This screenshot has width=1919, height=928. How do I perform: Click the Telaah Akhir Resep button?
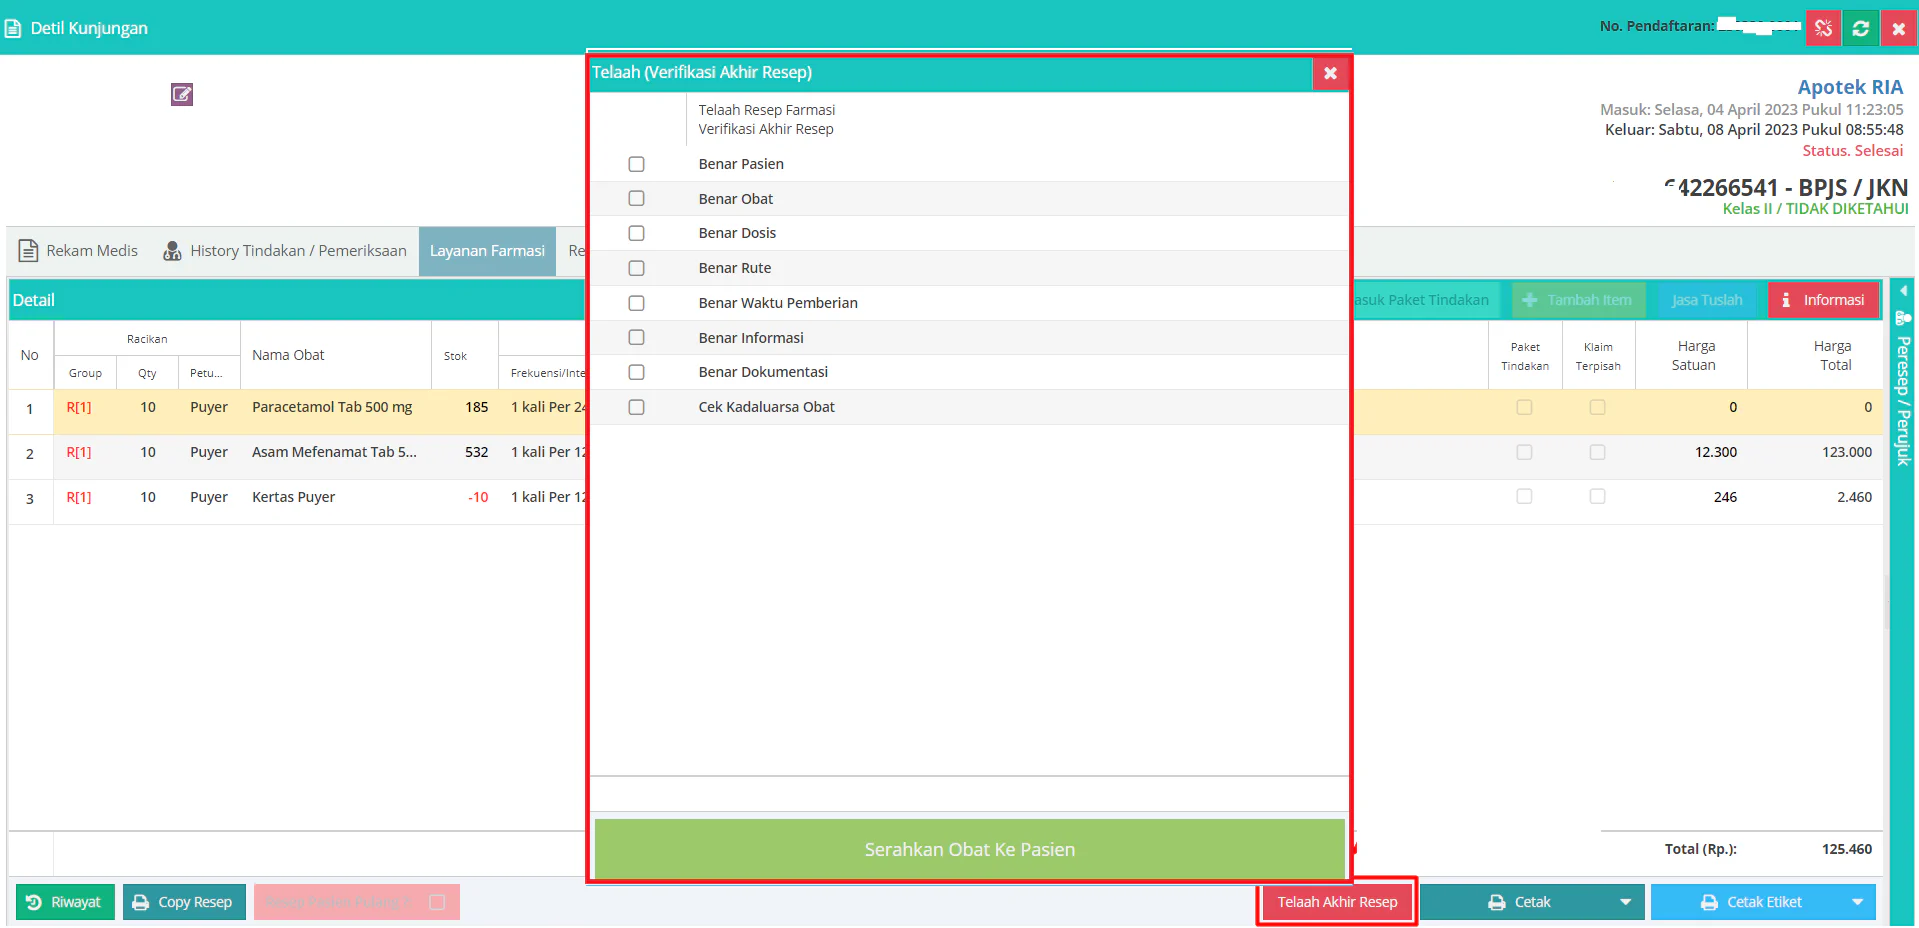(x=1337, y=902)
